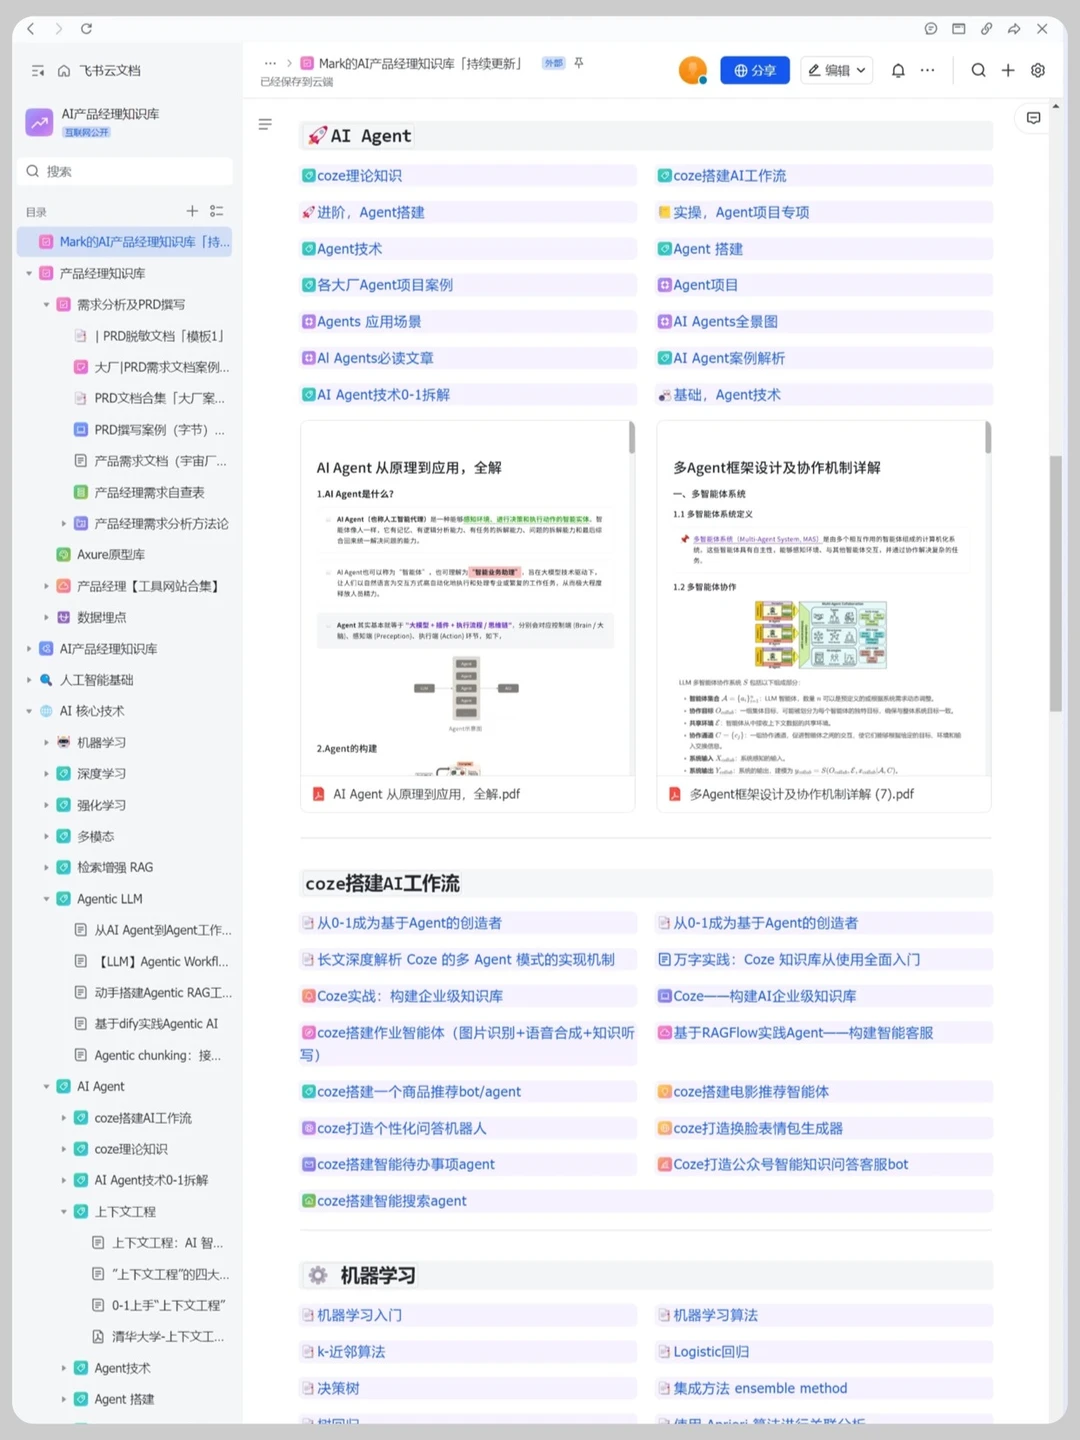Viewport: 1080px width, 1440px height.
Task: Collapse the 需求分析及PRD撰写 node
Action: [x=46, y=304]
